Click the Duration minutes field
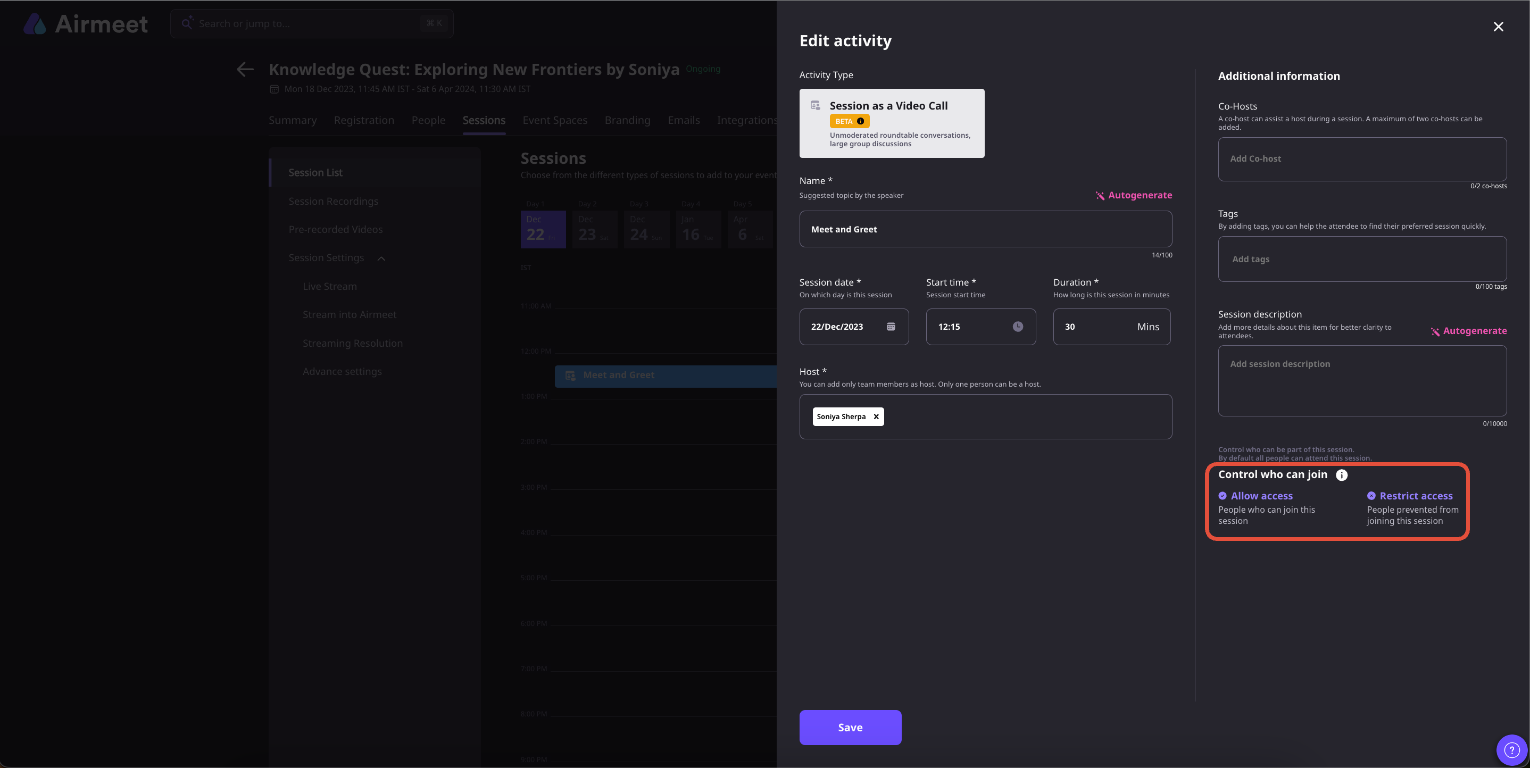 pos(1112,327)
